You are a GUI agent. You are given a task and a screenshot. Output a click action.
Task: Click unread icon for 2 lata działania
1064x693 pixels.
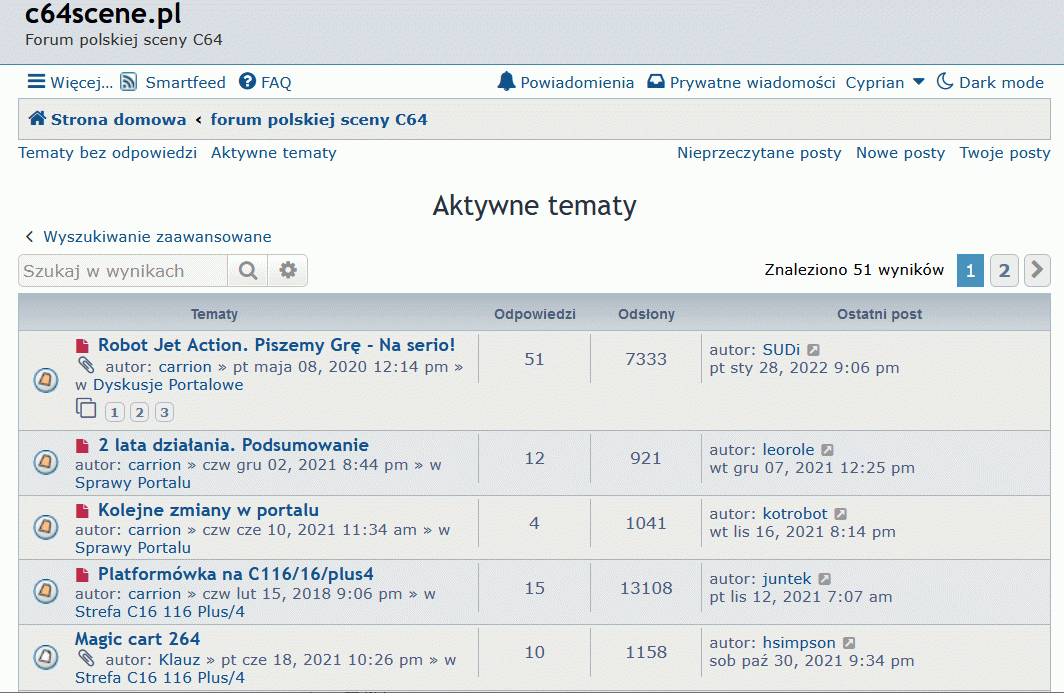[83, 446]
